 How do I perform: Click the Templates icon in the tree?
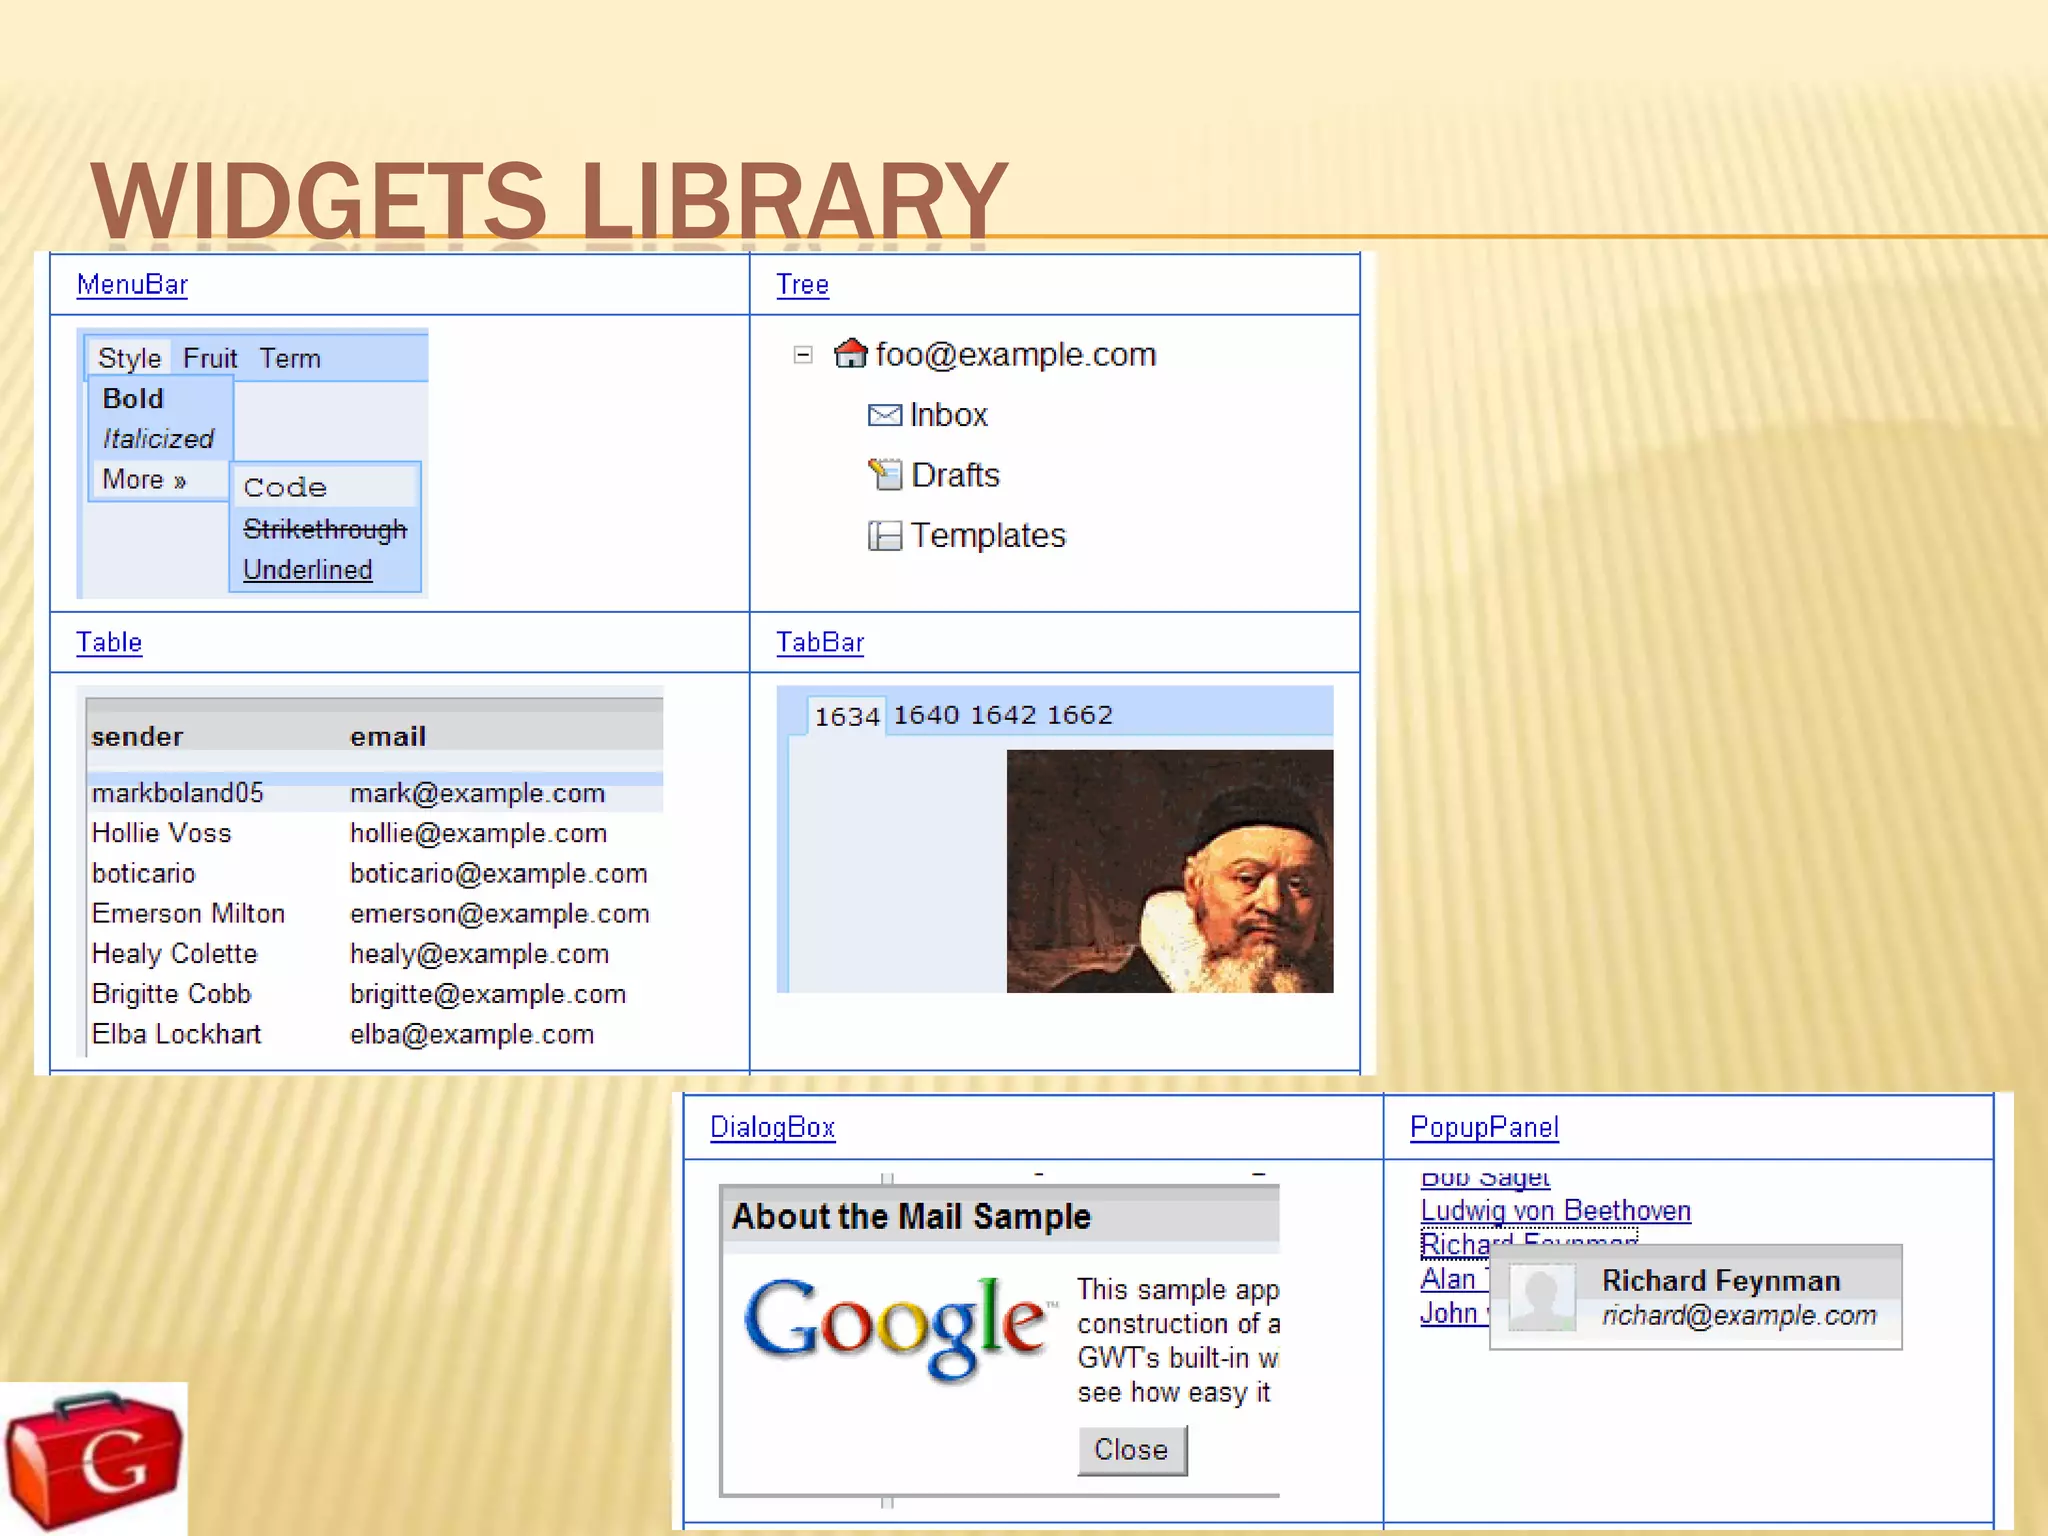pyautogui.click(x=885, y=536)
